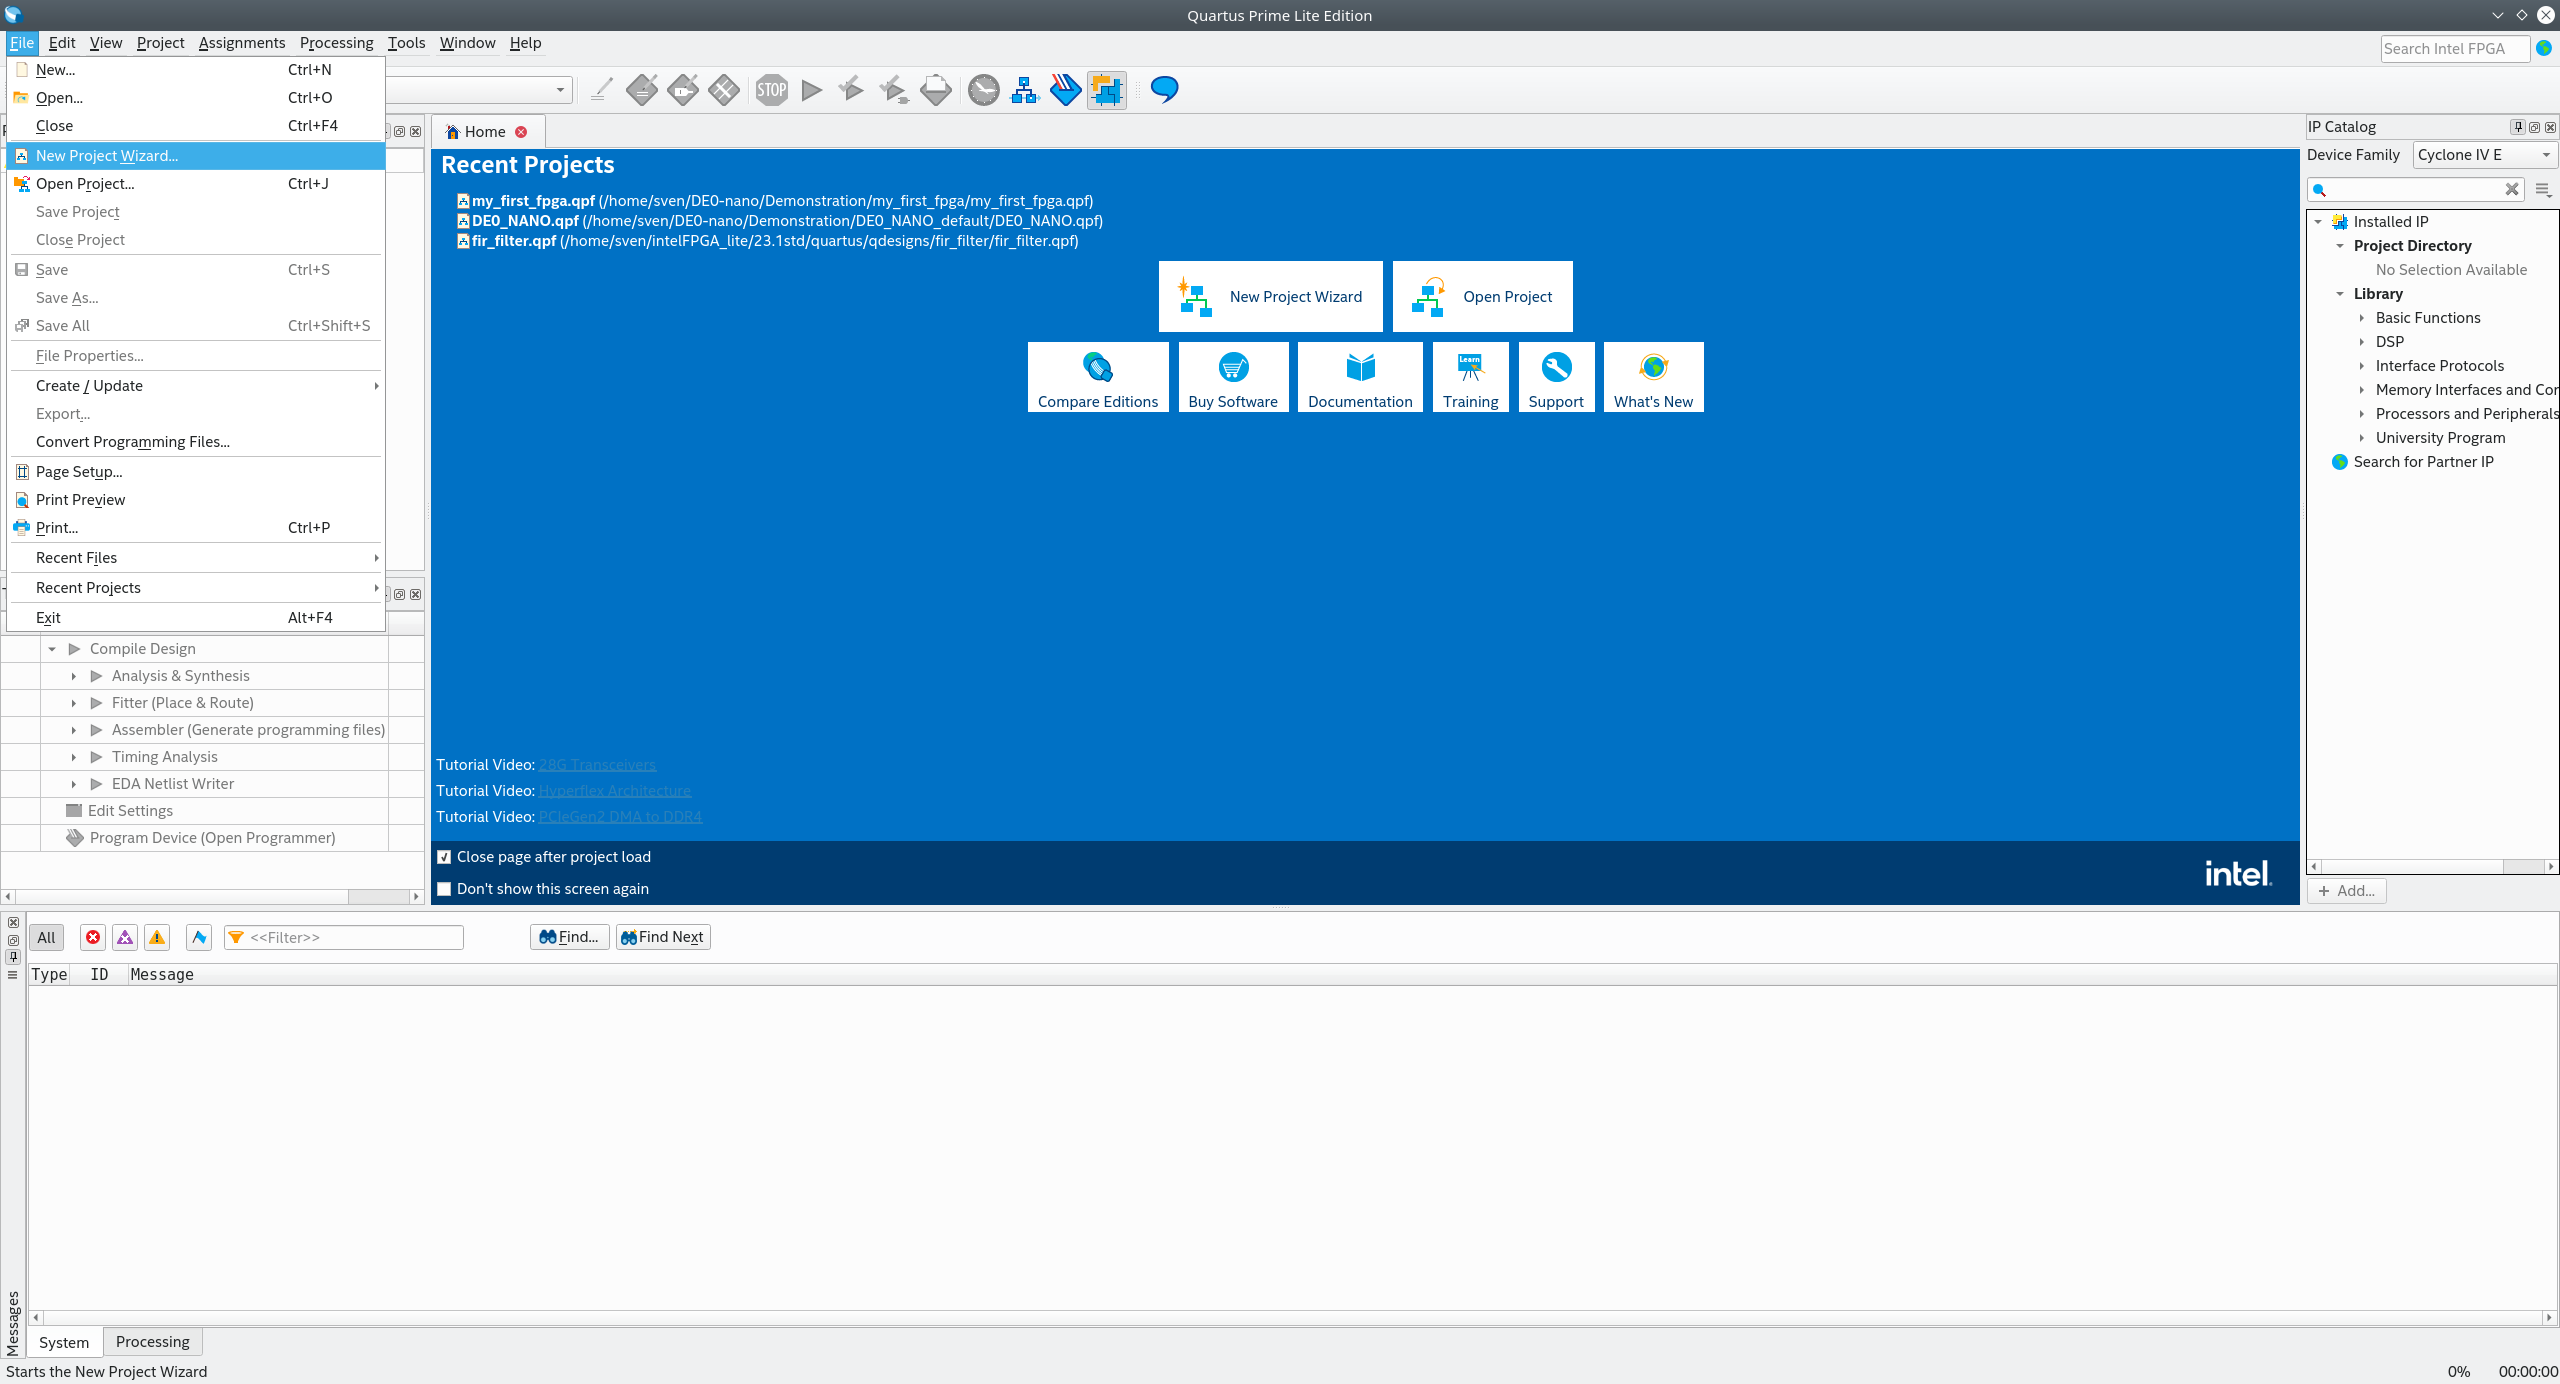Click the Start Analysis & Elaboration icon
Screen dimensions: 2560x1384
click(x=851, y=90)
